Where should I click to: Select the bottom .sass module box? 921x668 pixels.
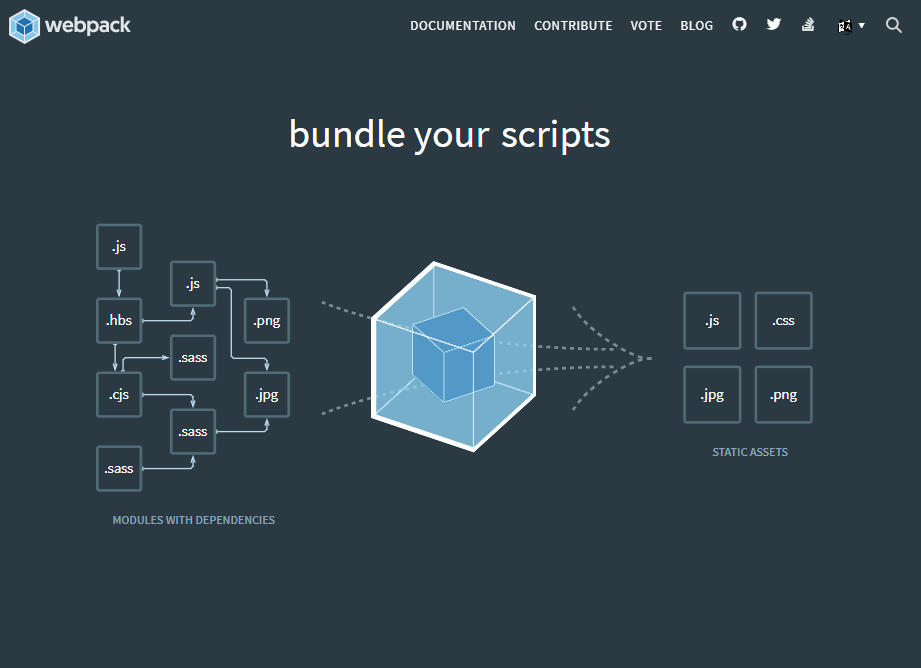[x=119, y=468]
